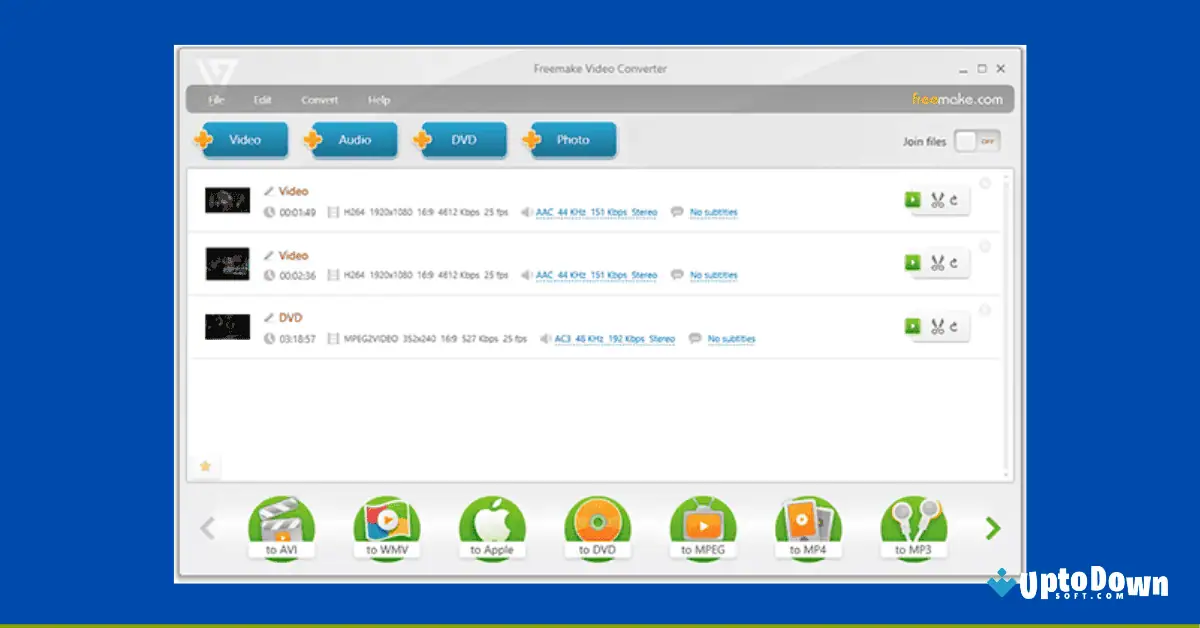Add a video using the Video button

click(243, 140)
